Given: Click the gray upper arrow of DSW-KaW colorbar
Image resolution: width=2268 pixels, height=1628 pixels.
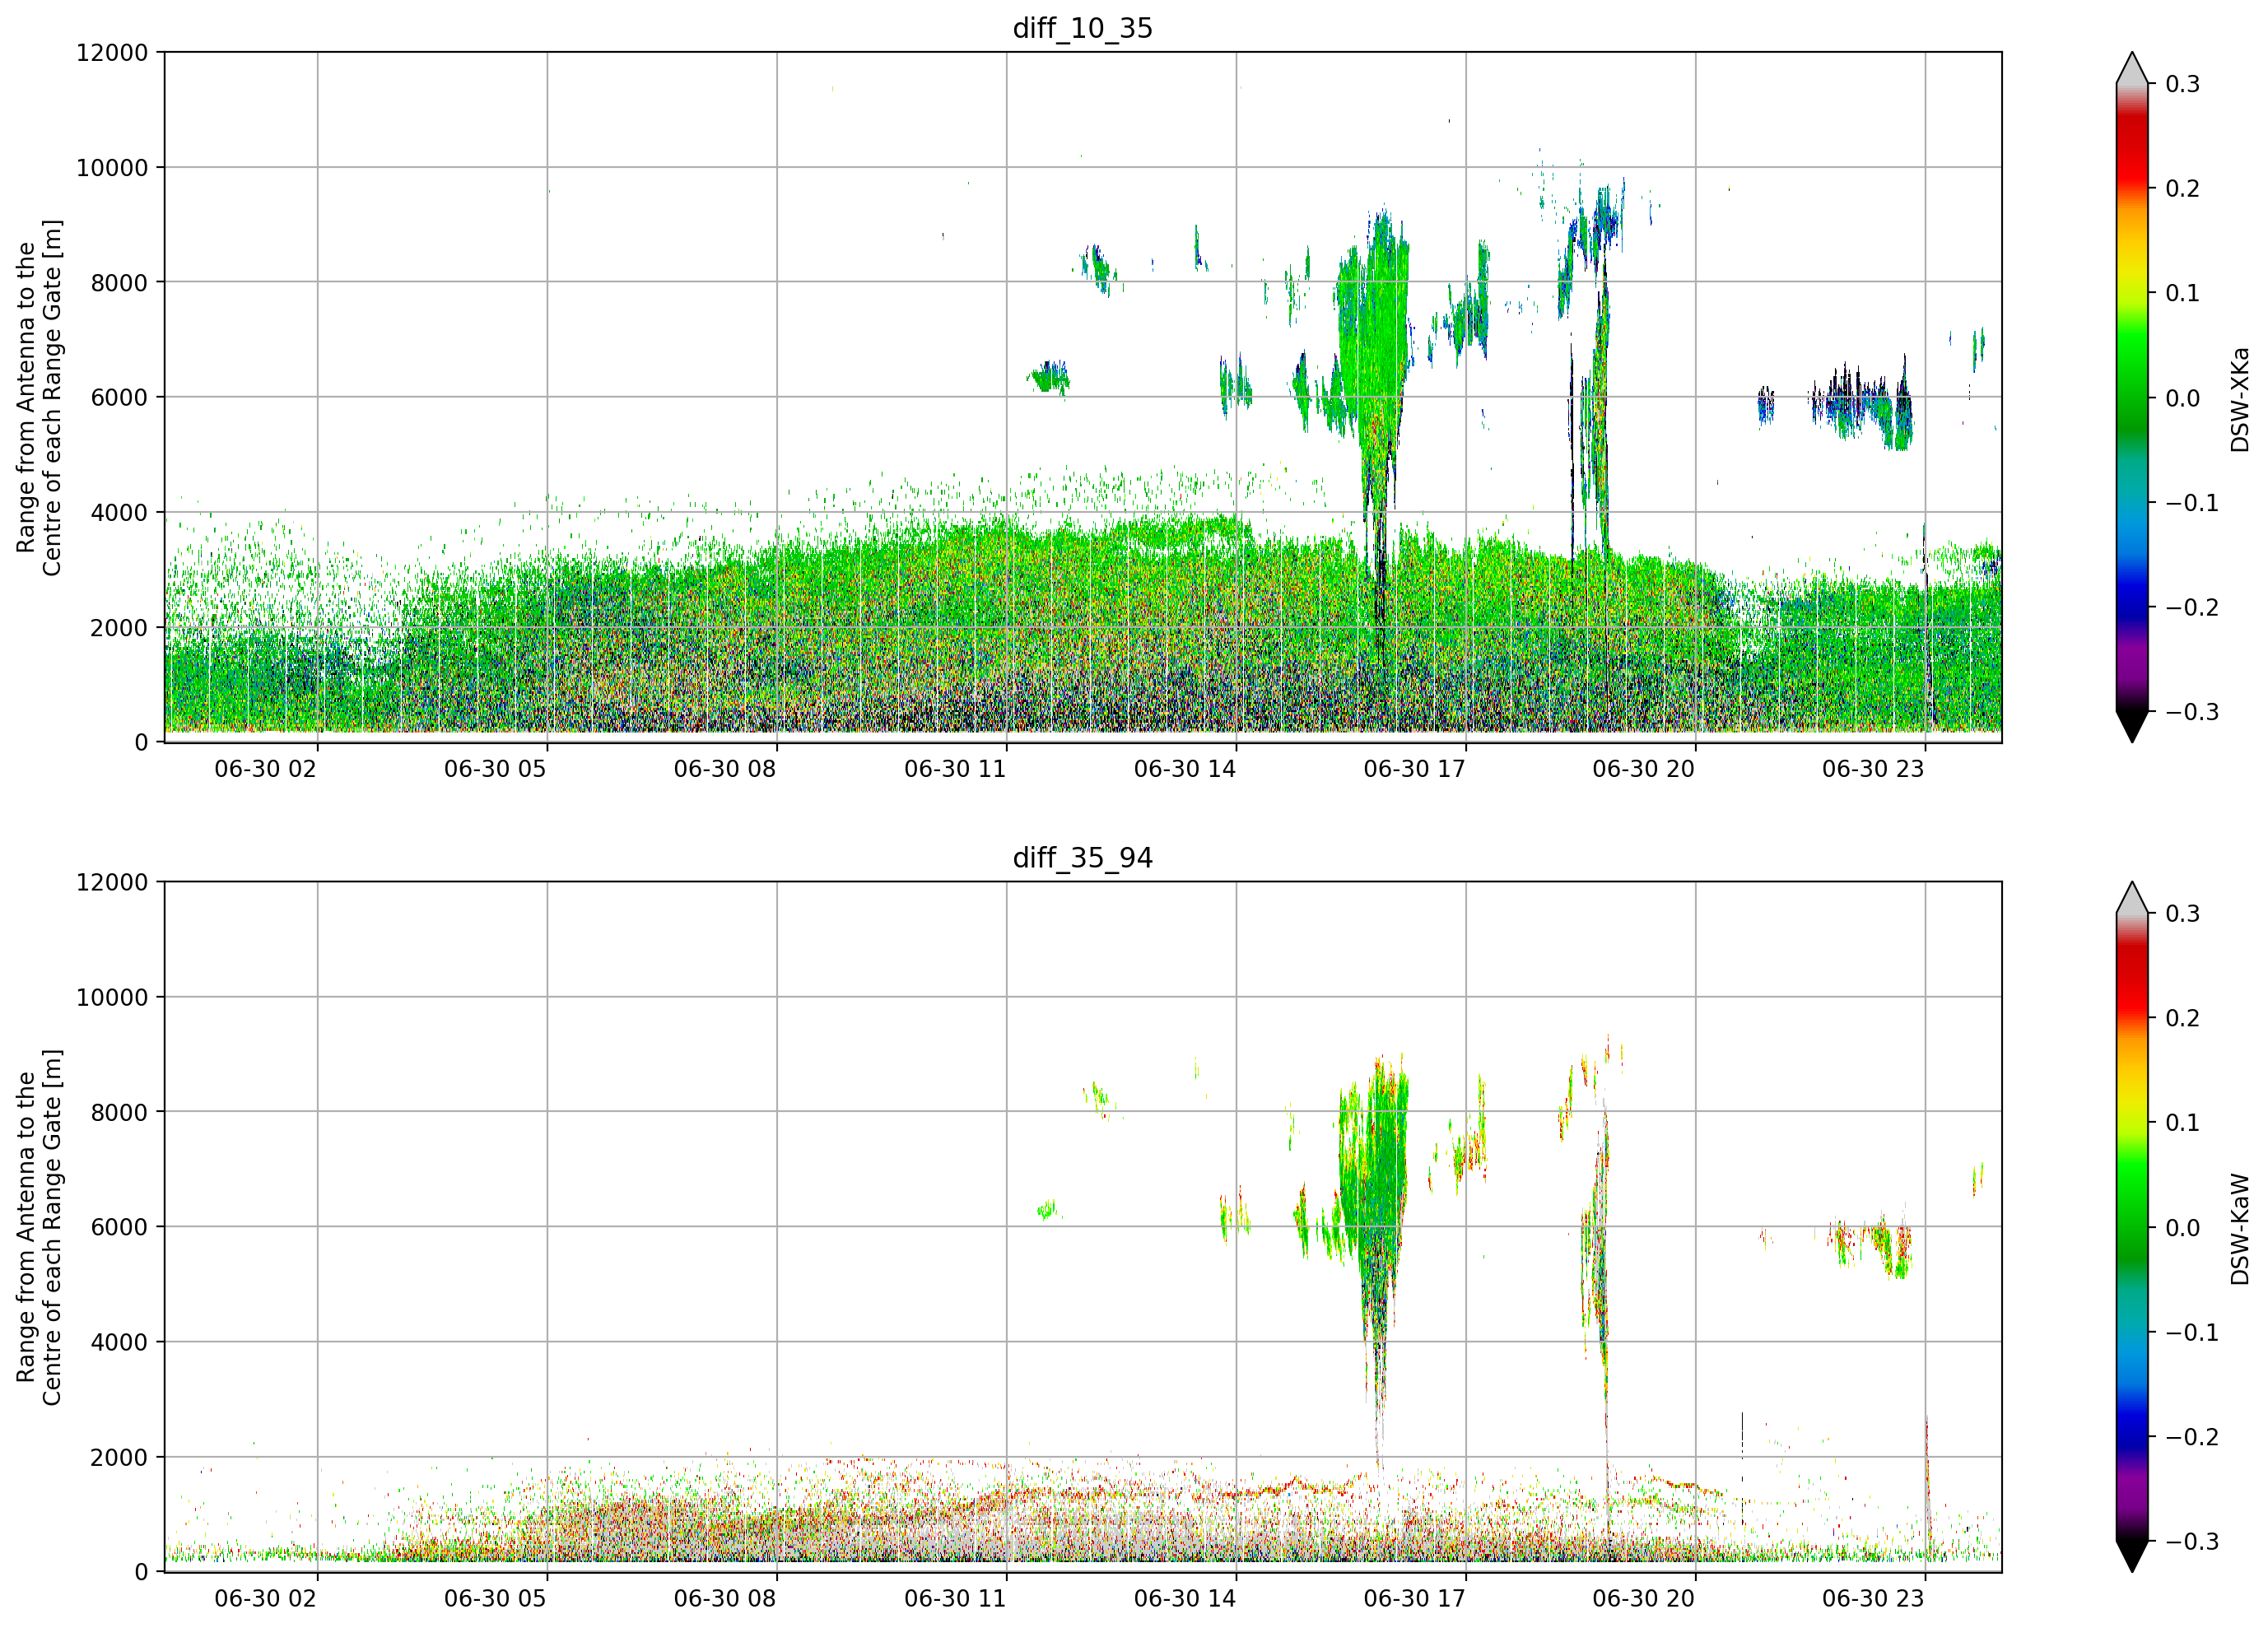Looking at the screenshot, I should coord(2132,898).
